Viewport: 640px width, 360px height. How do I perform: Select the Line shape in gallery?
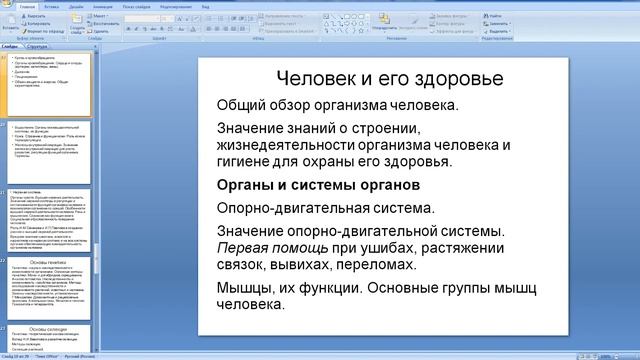[x=333, y=16]
